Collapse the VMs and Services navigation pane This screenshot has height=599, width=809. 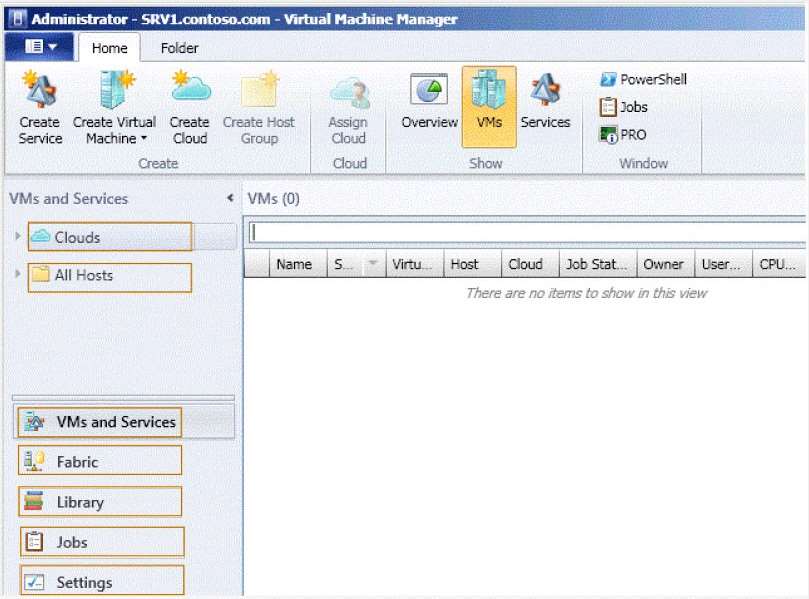click(230, 198)
